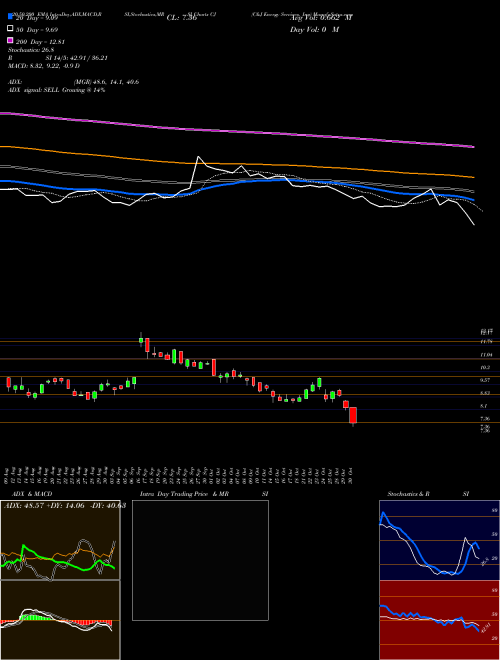Click the 'CL: 7.36' closing price text
The image size is (500, 660).
pyautogui.click(x=182, y=18)
